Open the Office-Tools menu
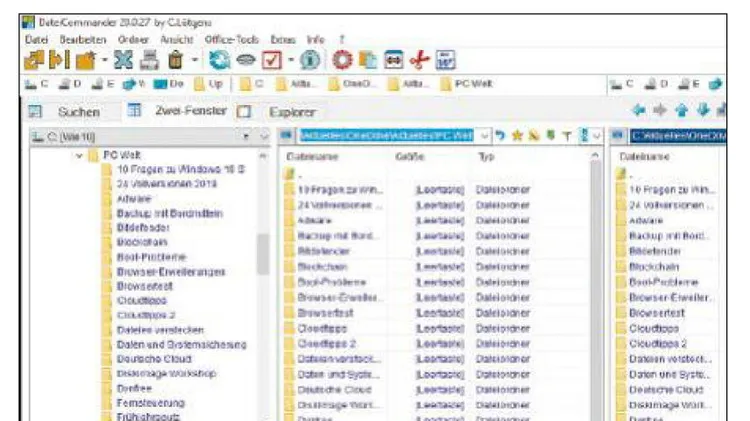The height and width of the screenshot is (421, 750). pyautogui.click(x=232, y=40)
